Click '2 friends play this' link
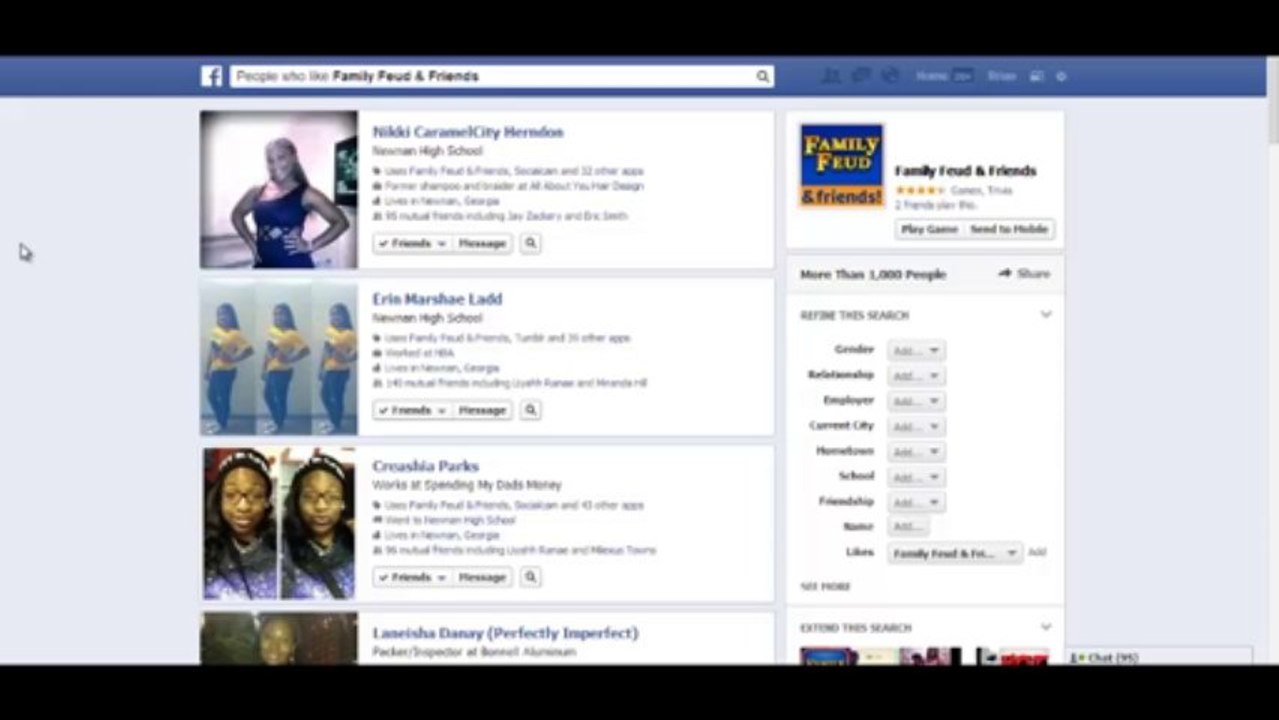The height and width of the screenshot is (720, 1279). point(935,205)
